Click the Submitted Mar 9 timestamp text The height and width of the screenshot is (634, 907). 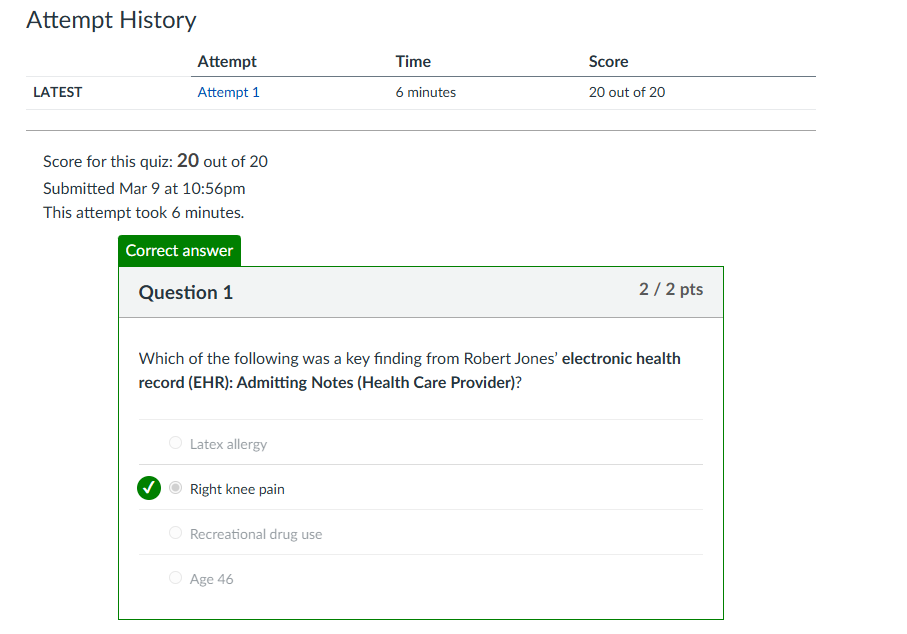[x=144, y=188]
